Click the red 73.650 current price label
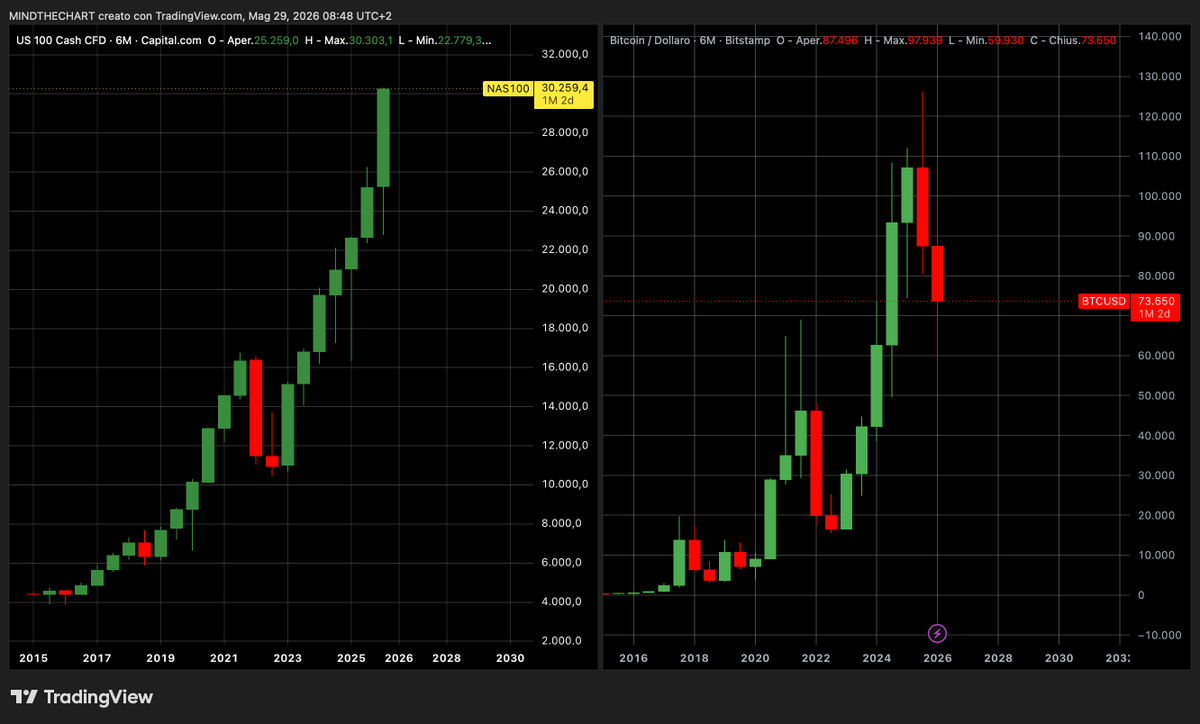The image size is (1200, 724). tap(1156, 301)
